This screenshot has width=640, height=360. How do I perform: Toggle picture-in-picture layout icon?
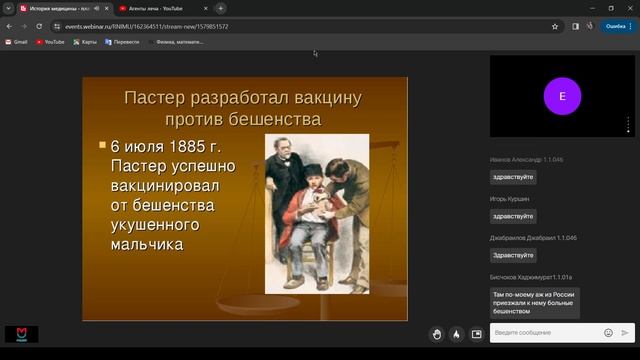476,334
